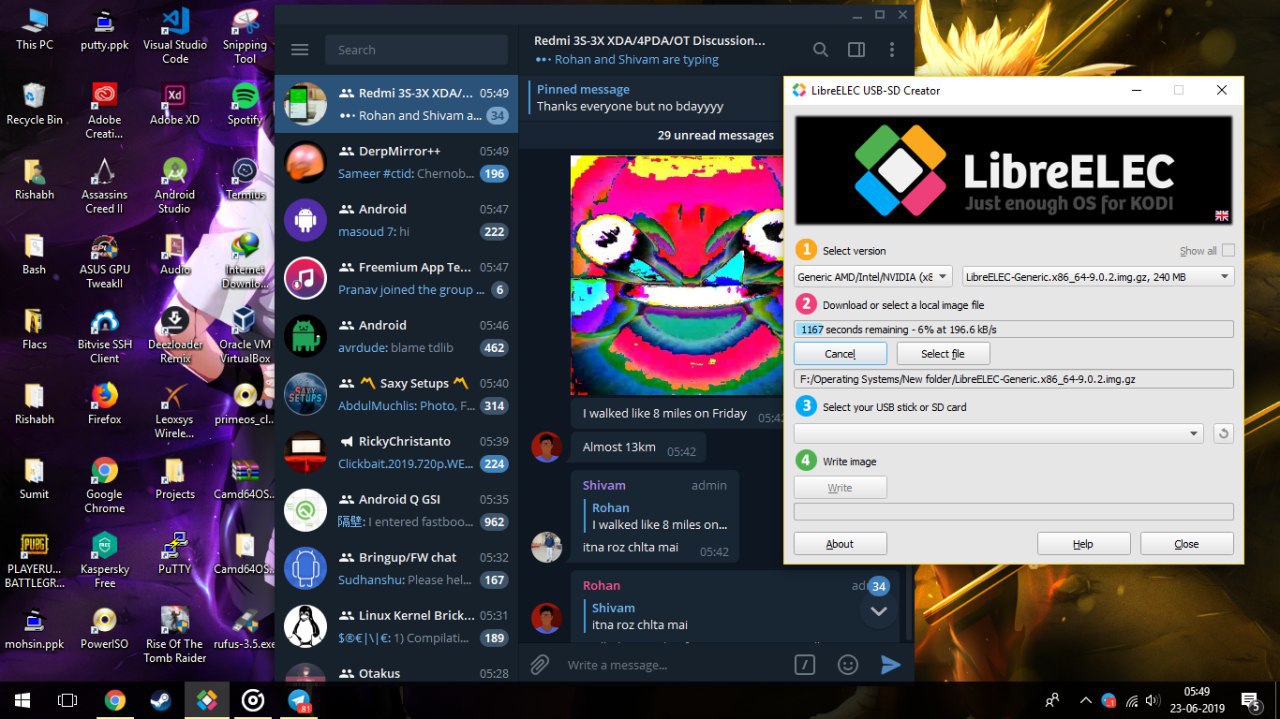
Task: Cancel the LibreELEC download
Action: coord(840,353)
